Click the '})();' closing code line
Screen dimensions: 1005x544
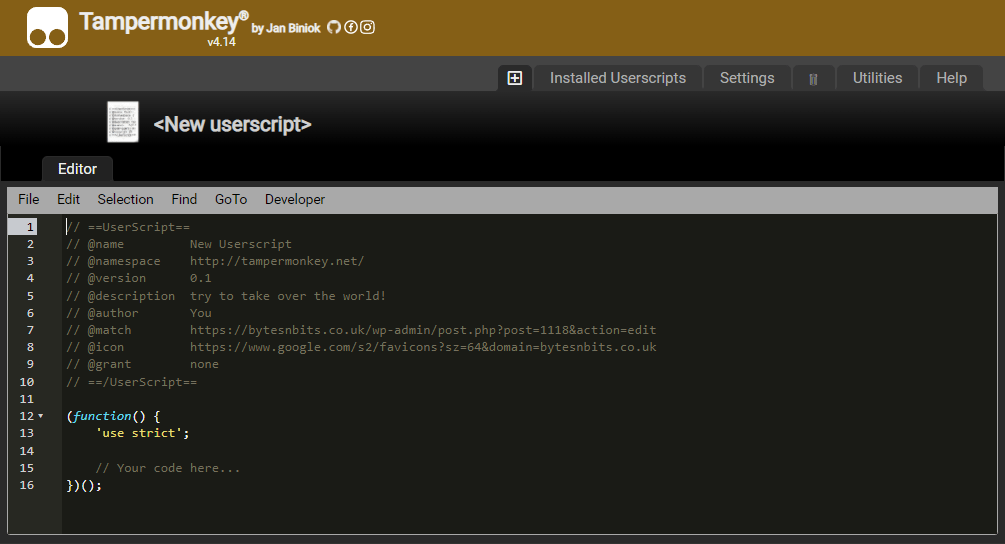click(84, 486)
